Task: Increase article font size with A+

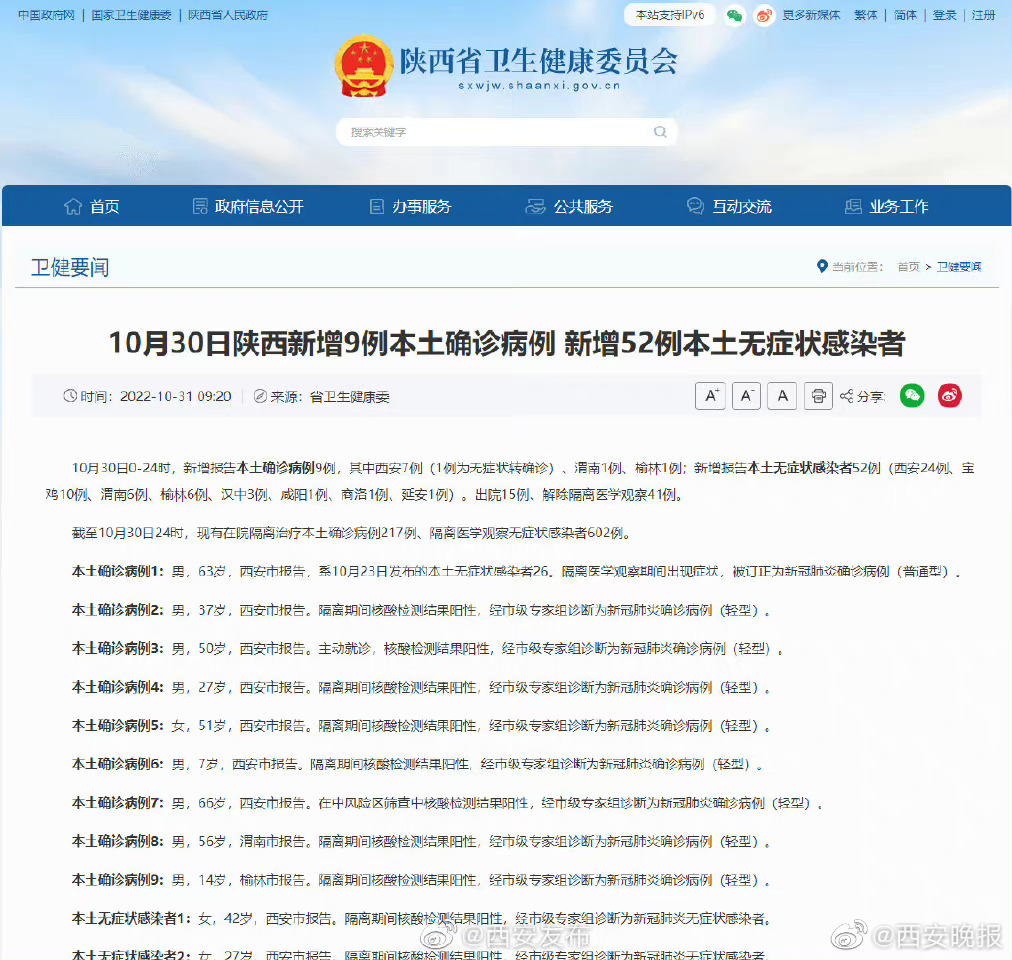Action: (x=710, y=396)
